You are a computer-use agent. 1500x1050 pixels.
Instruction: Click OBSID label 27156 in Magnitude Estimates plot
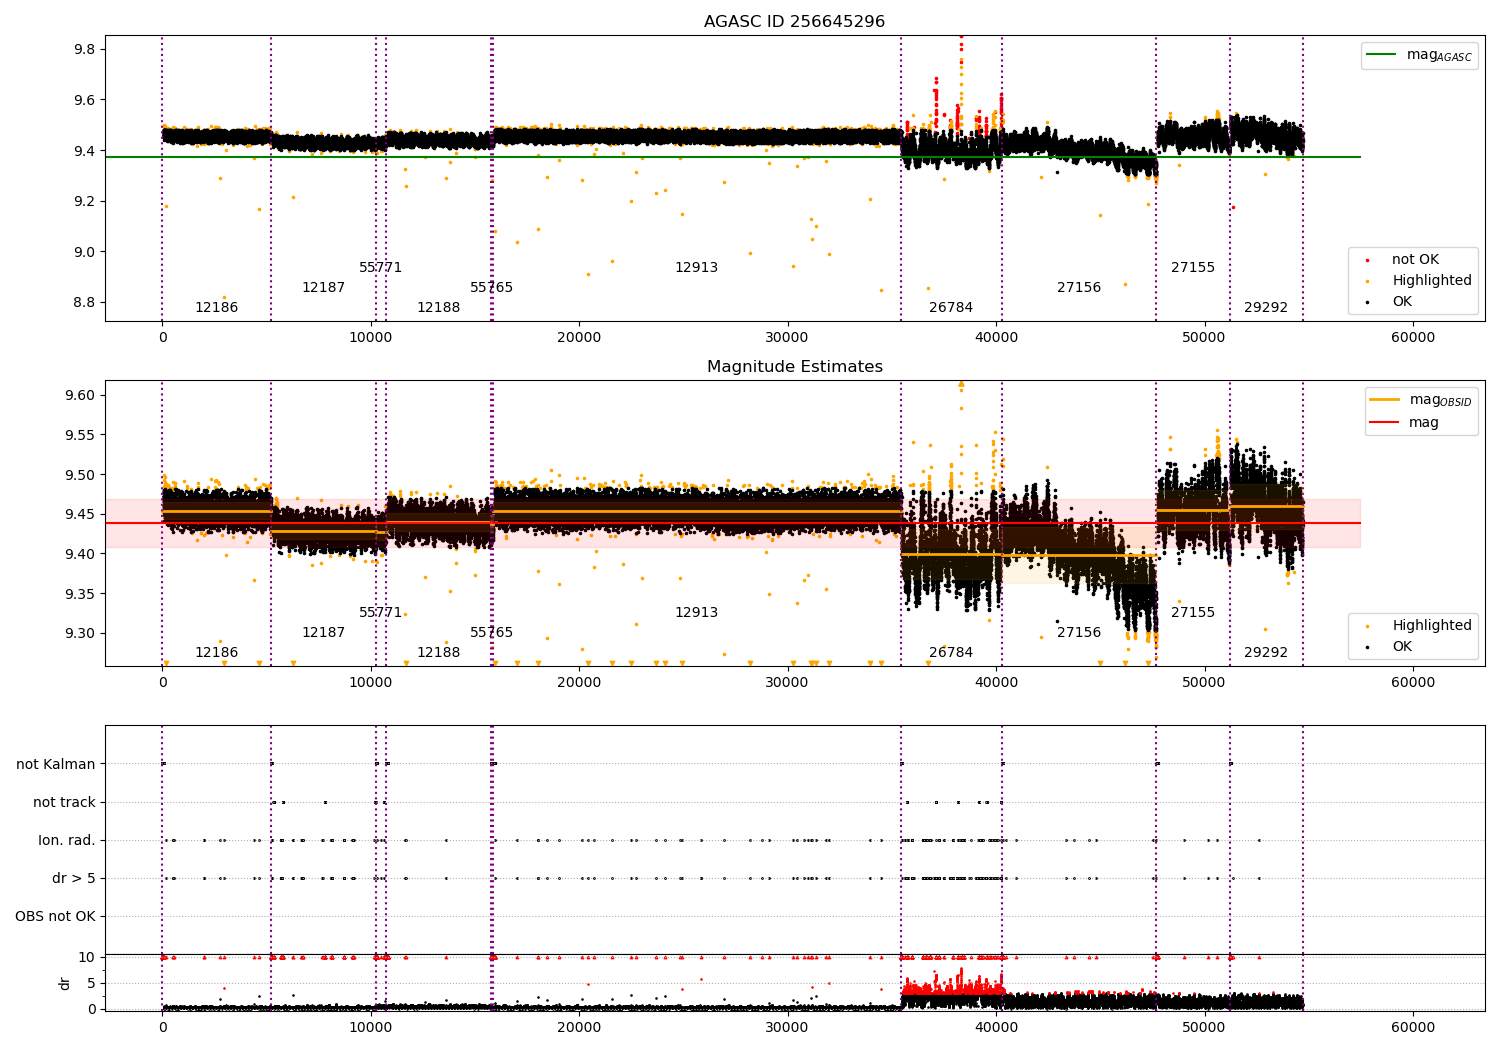pos(1079,633)
